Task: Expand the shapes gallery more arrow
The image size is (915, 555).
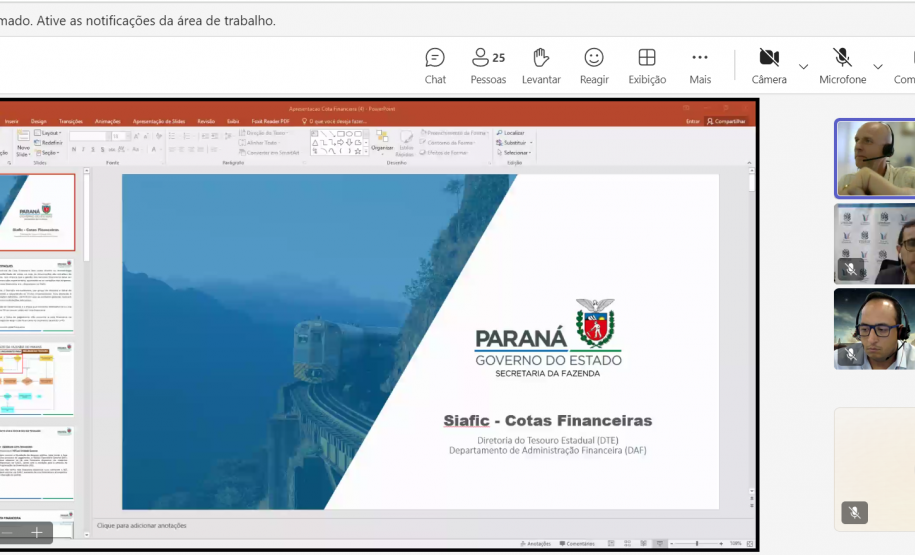Action: tap(366, 152)
